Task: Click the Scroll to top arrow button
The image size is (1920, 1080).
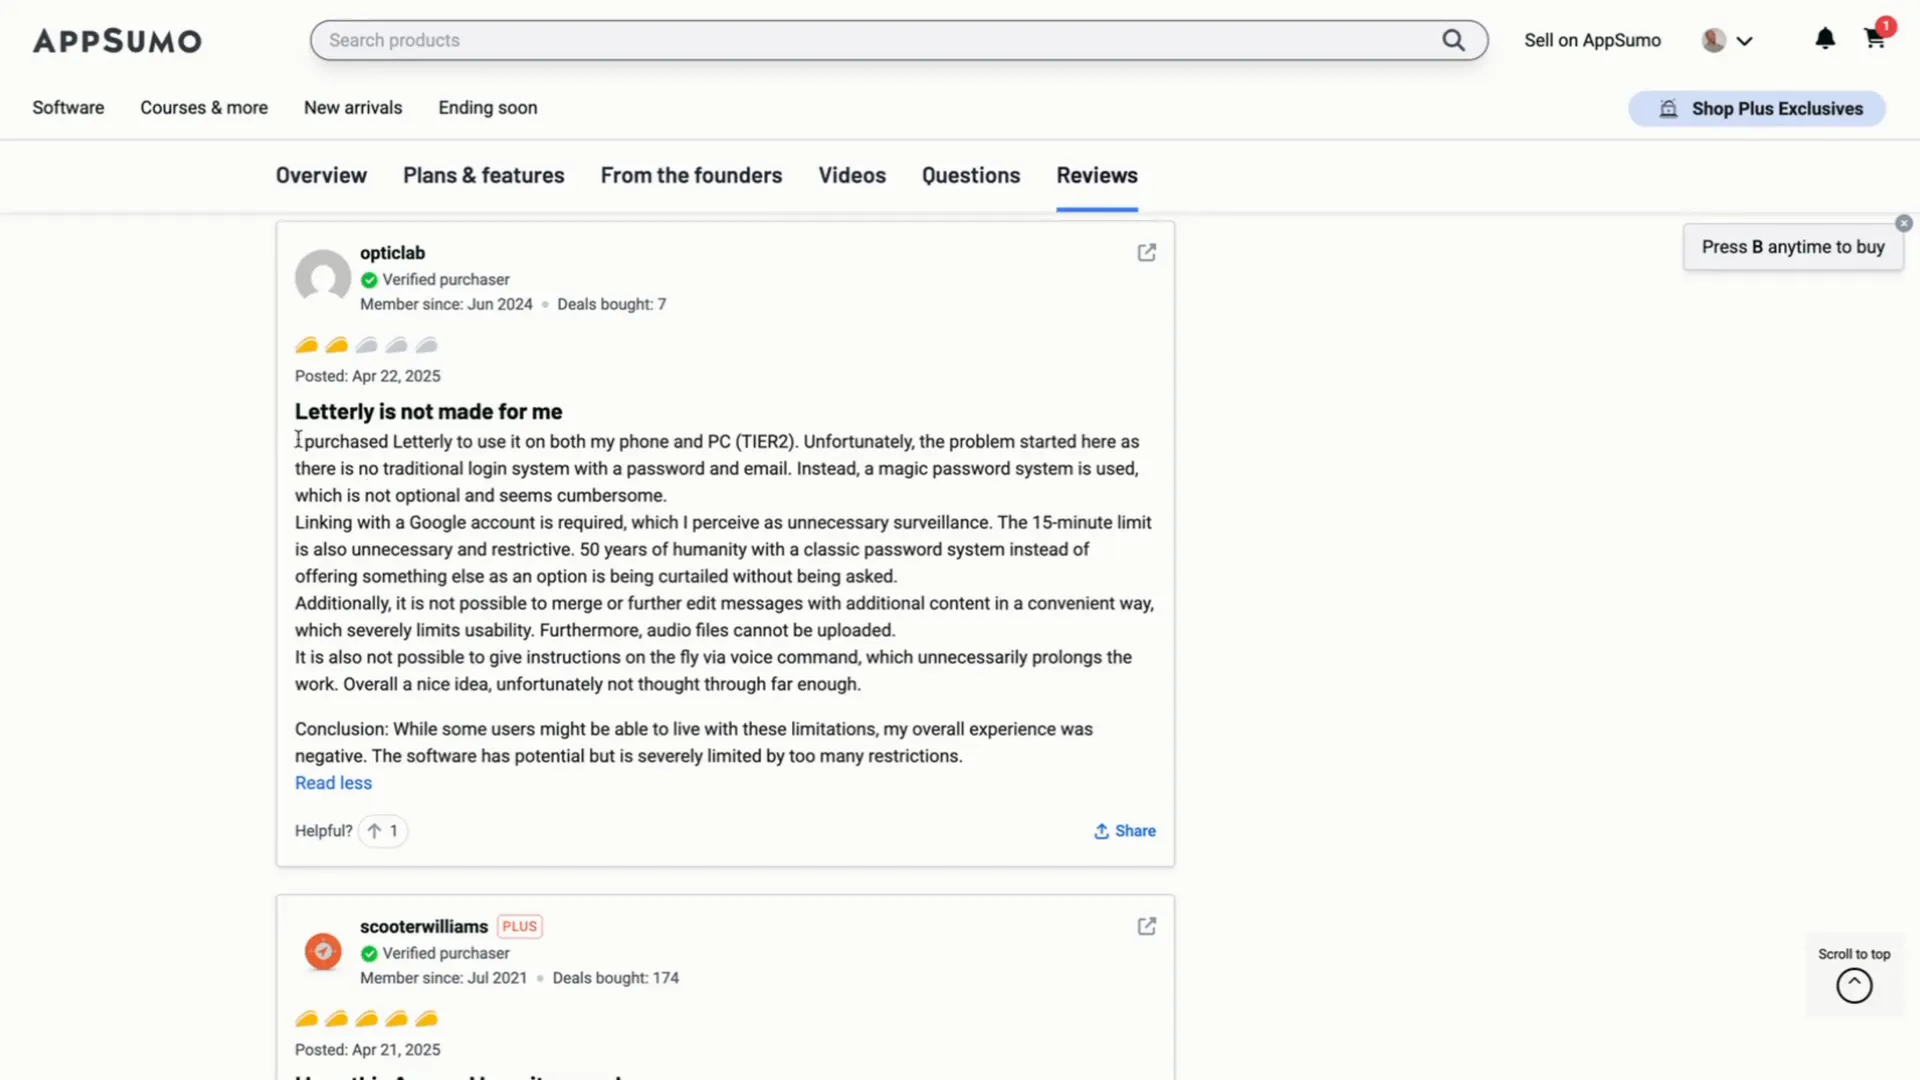Action: pyautogui.click(x=1854, y=986)
